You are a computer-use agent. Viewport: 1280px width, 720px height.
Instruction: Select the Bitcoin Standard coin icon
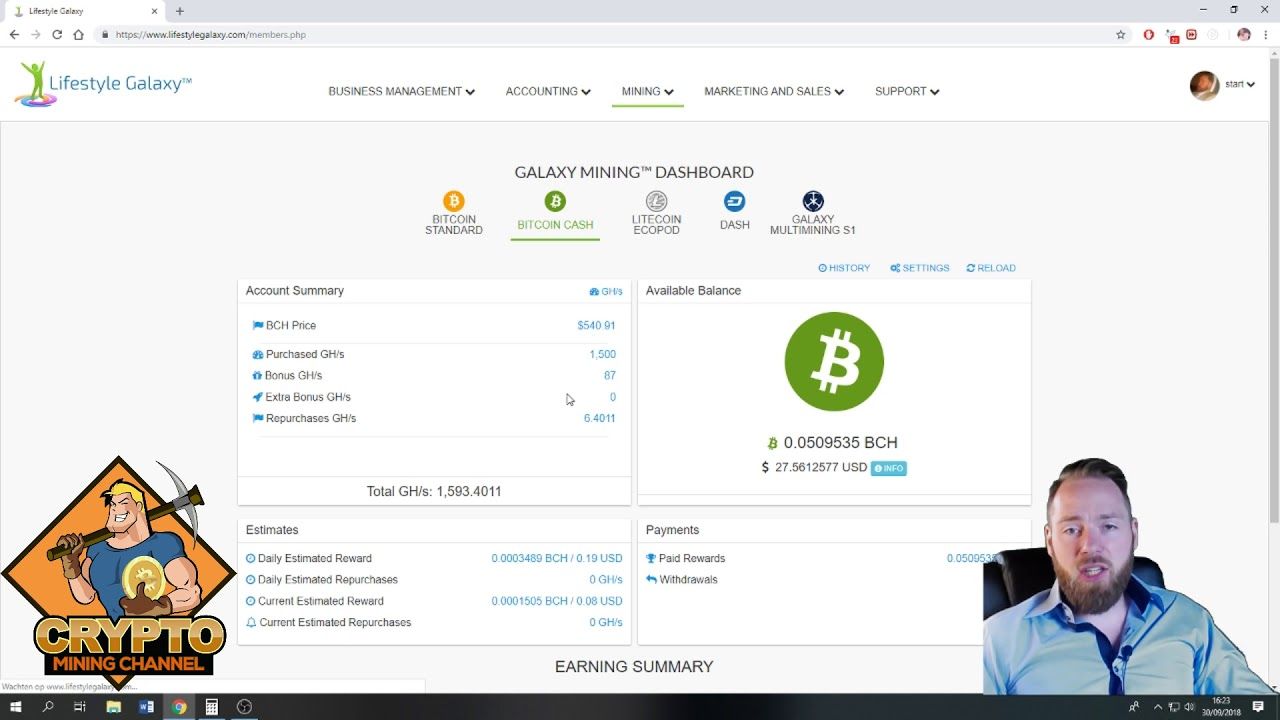pyautogui.click(x=454, y=202)
